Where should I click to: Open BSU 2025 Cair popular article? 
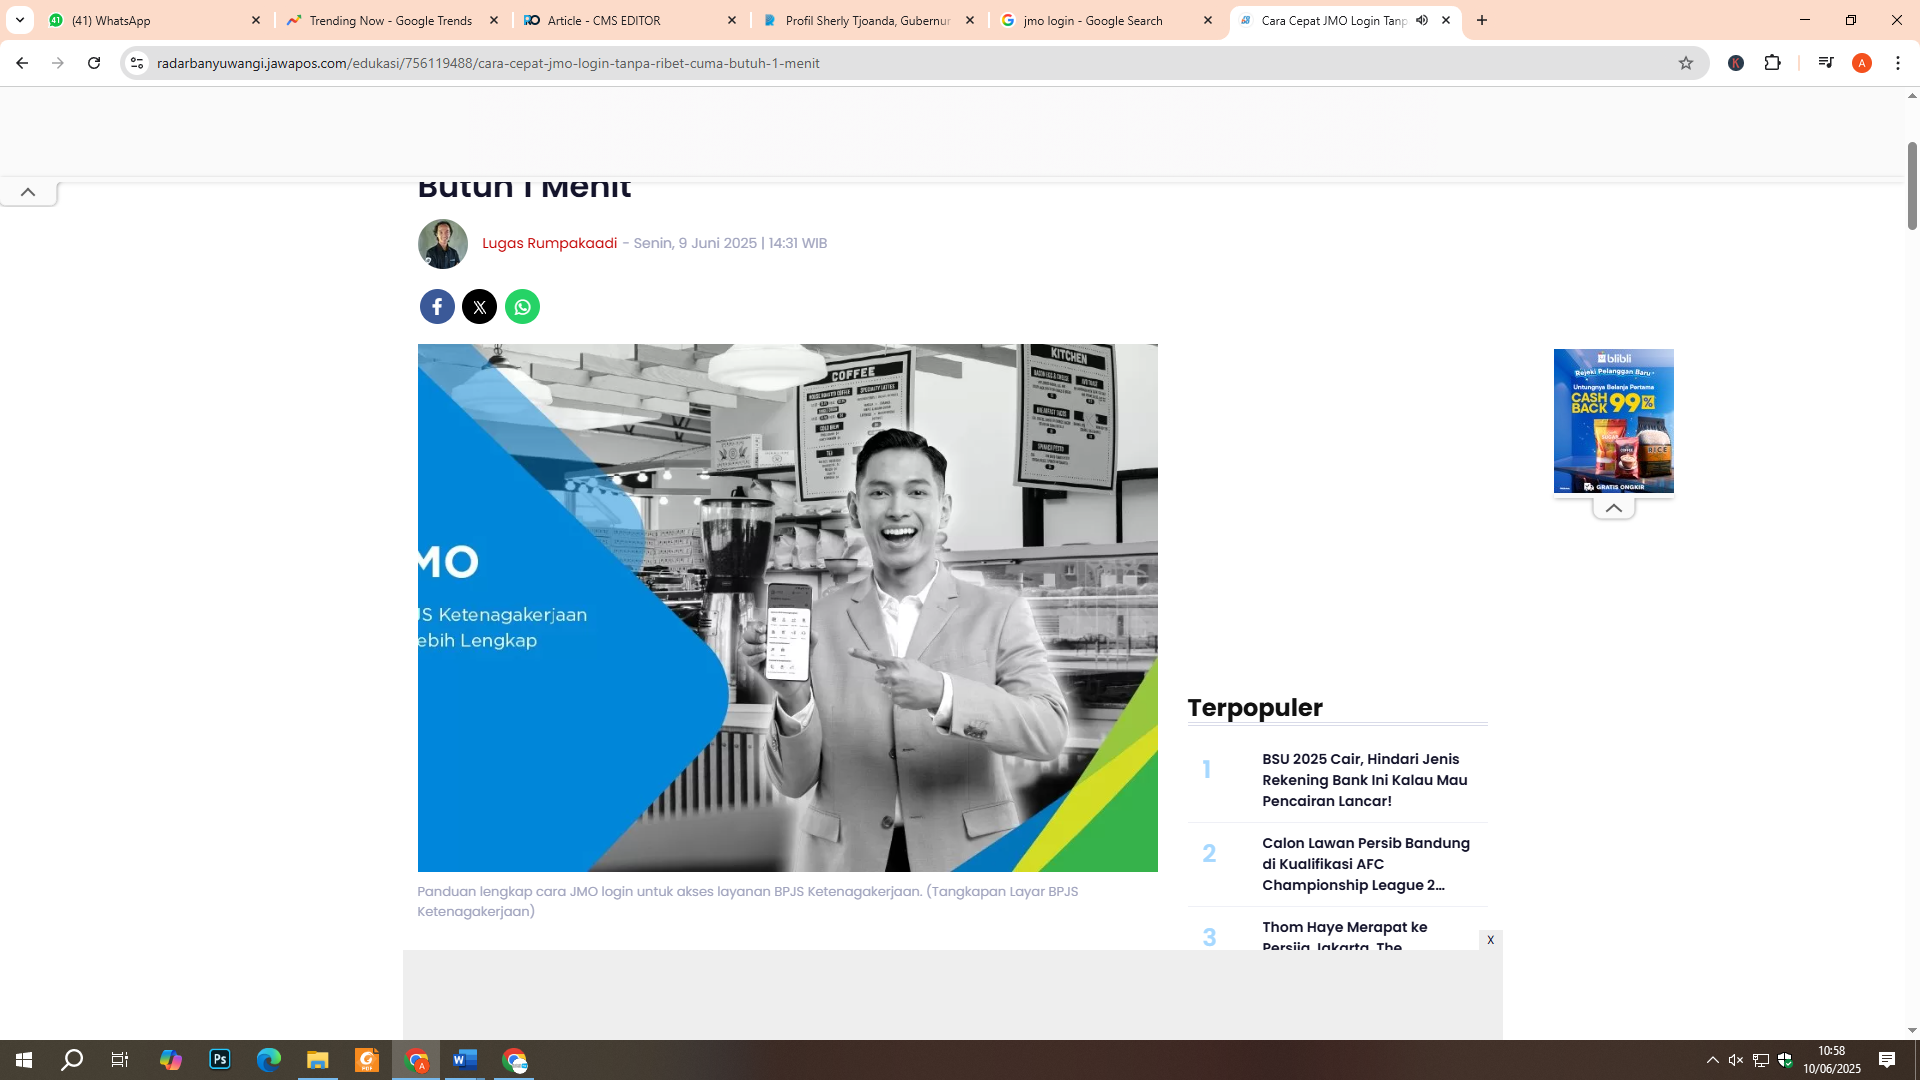click(x=1365, y=780)
